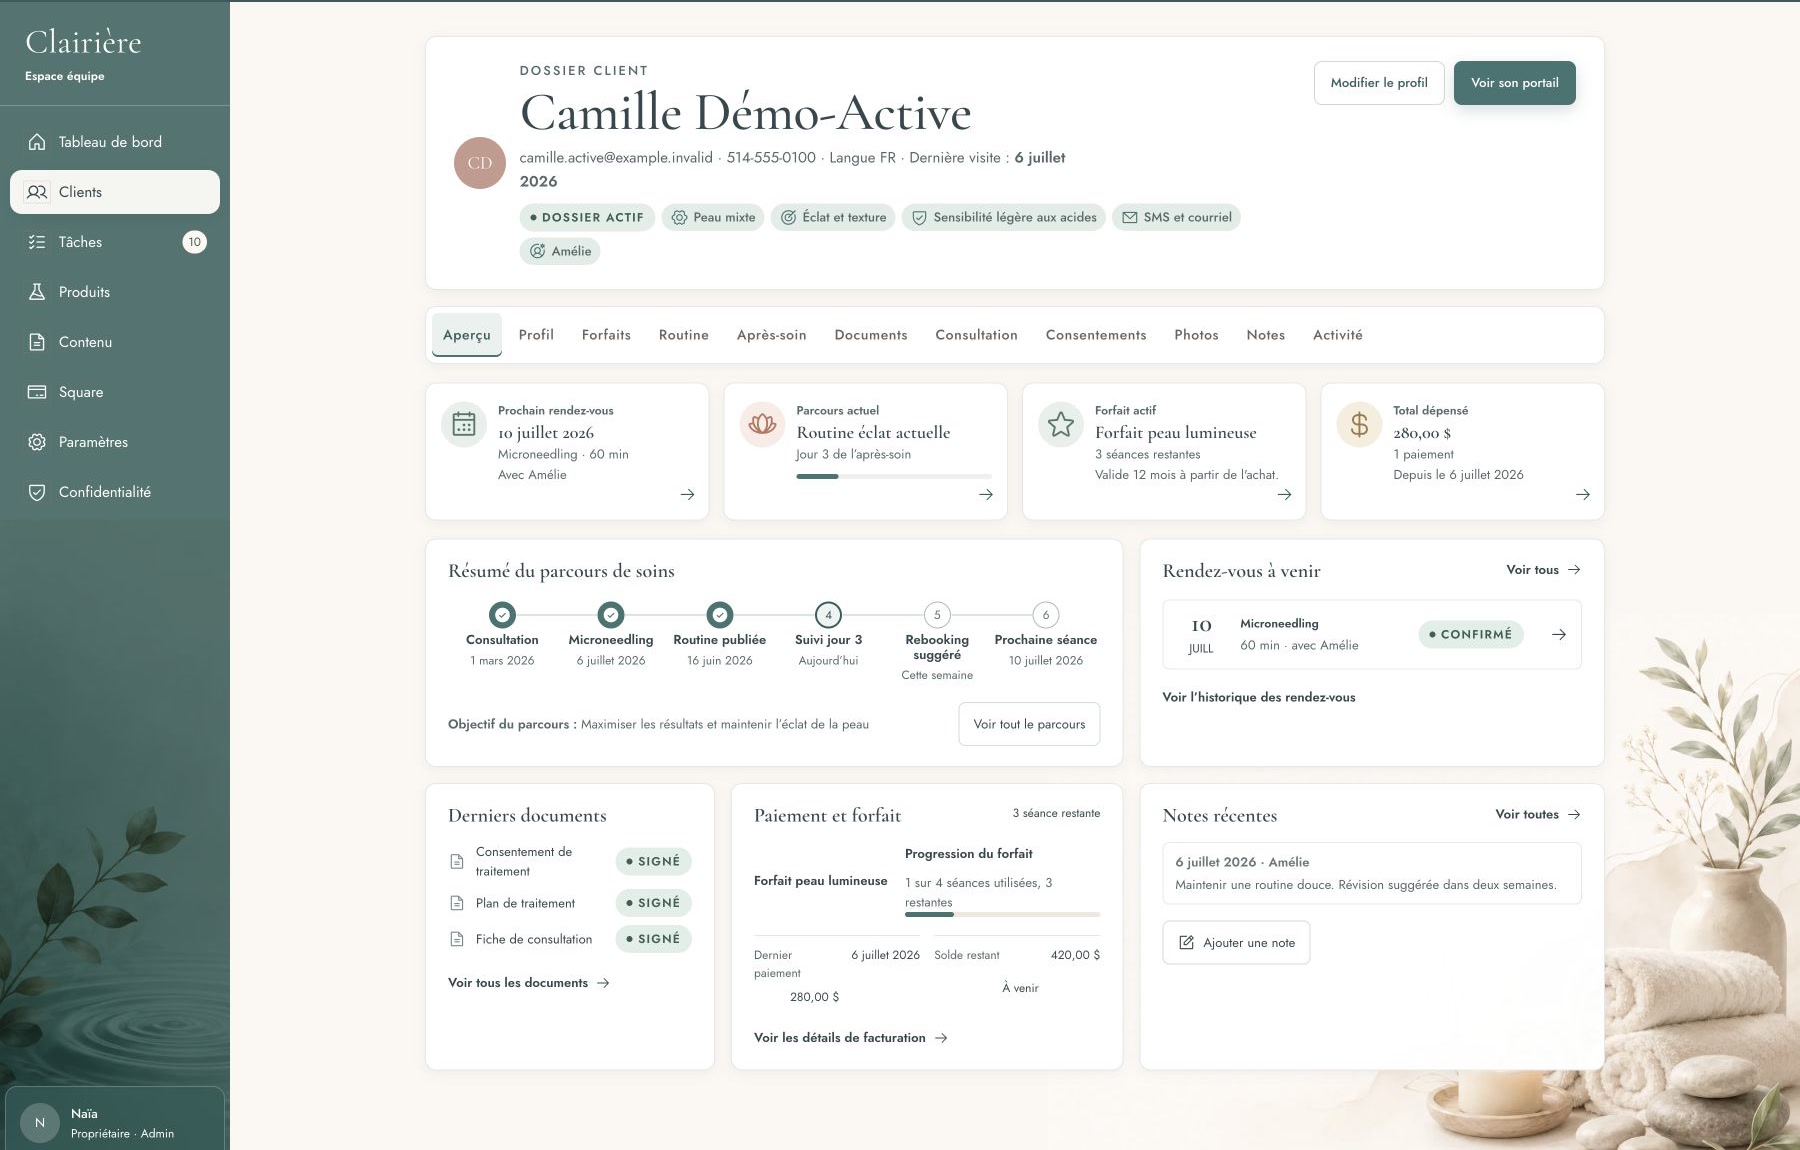Select the Consultation step marker
Screen dimensions: 1800x1150
click(x=502, y=615)
